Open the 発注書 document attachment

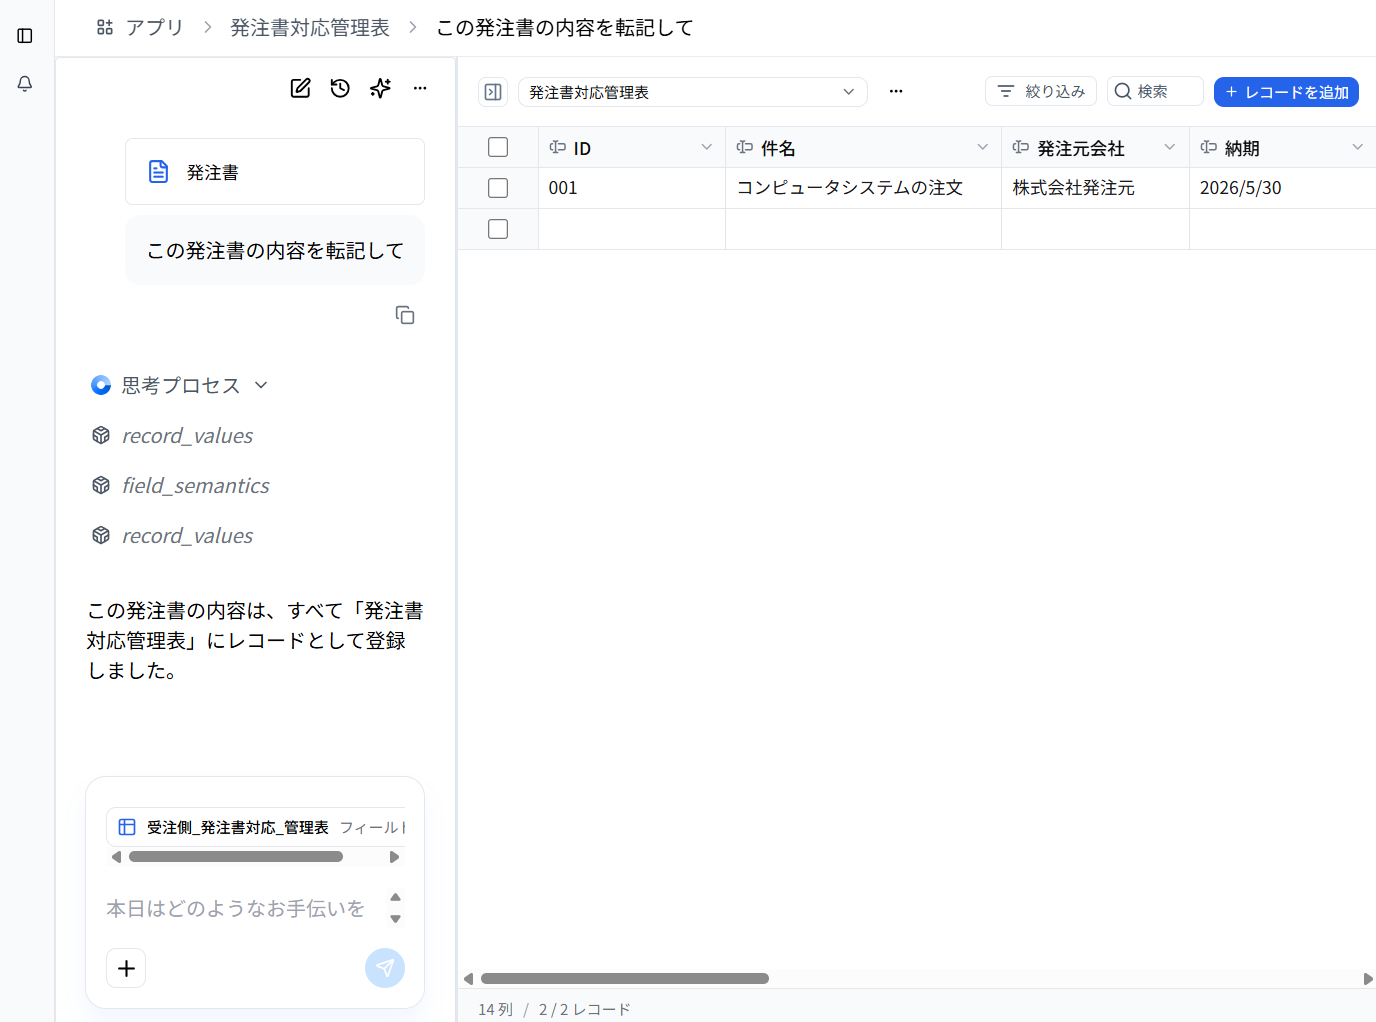[275, 172]
